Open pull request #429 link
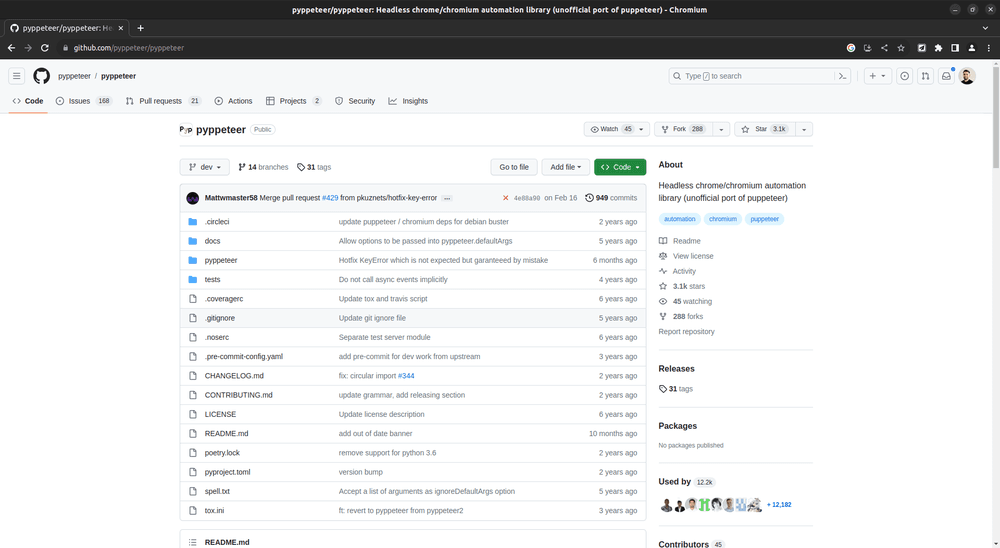The image size is (1000, 548). [330, 198]
